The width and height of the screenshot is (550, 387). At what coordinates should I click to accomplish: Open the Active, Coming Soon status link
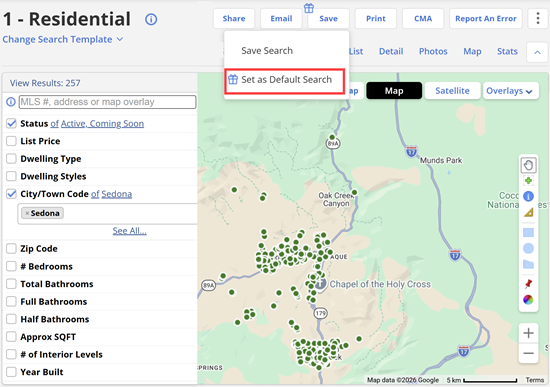(102, 124)
